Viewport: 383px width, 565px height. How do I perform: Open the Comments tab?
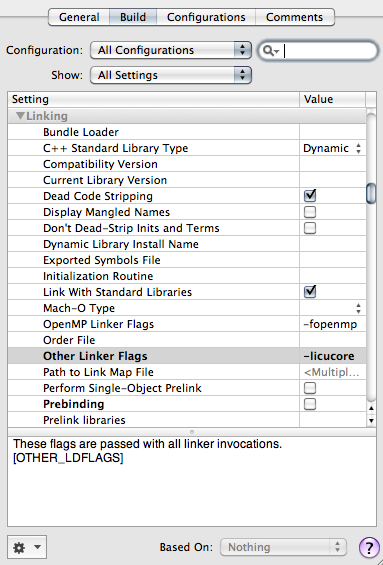click(x=295, y=17)
